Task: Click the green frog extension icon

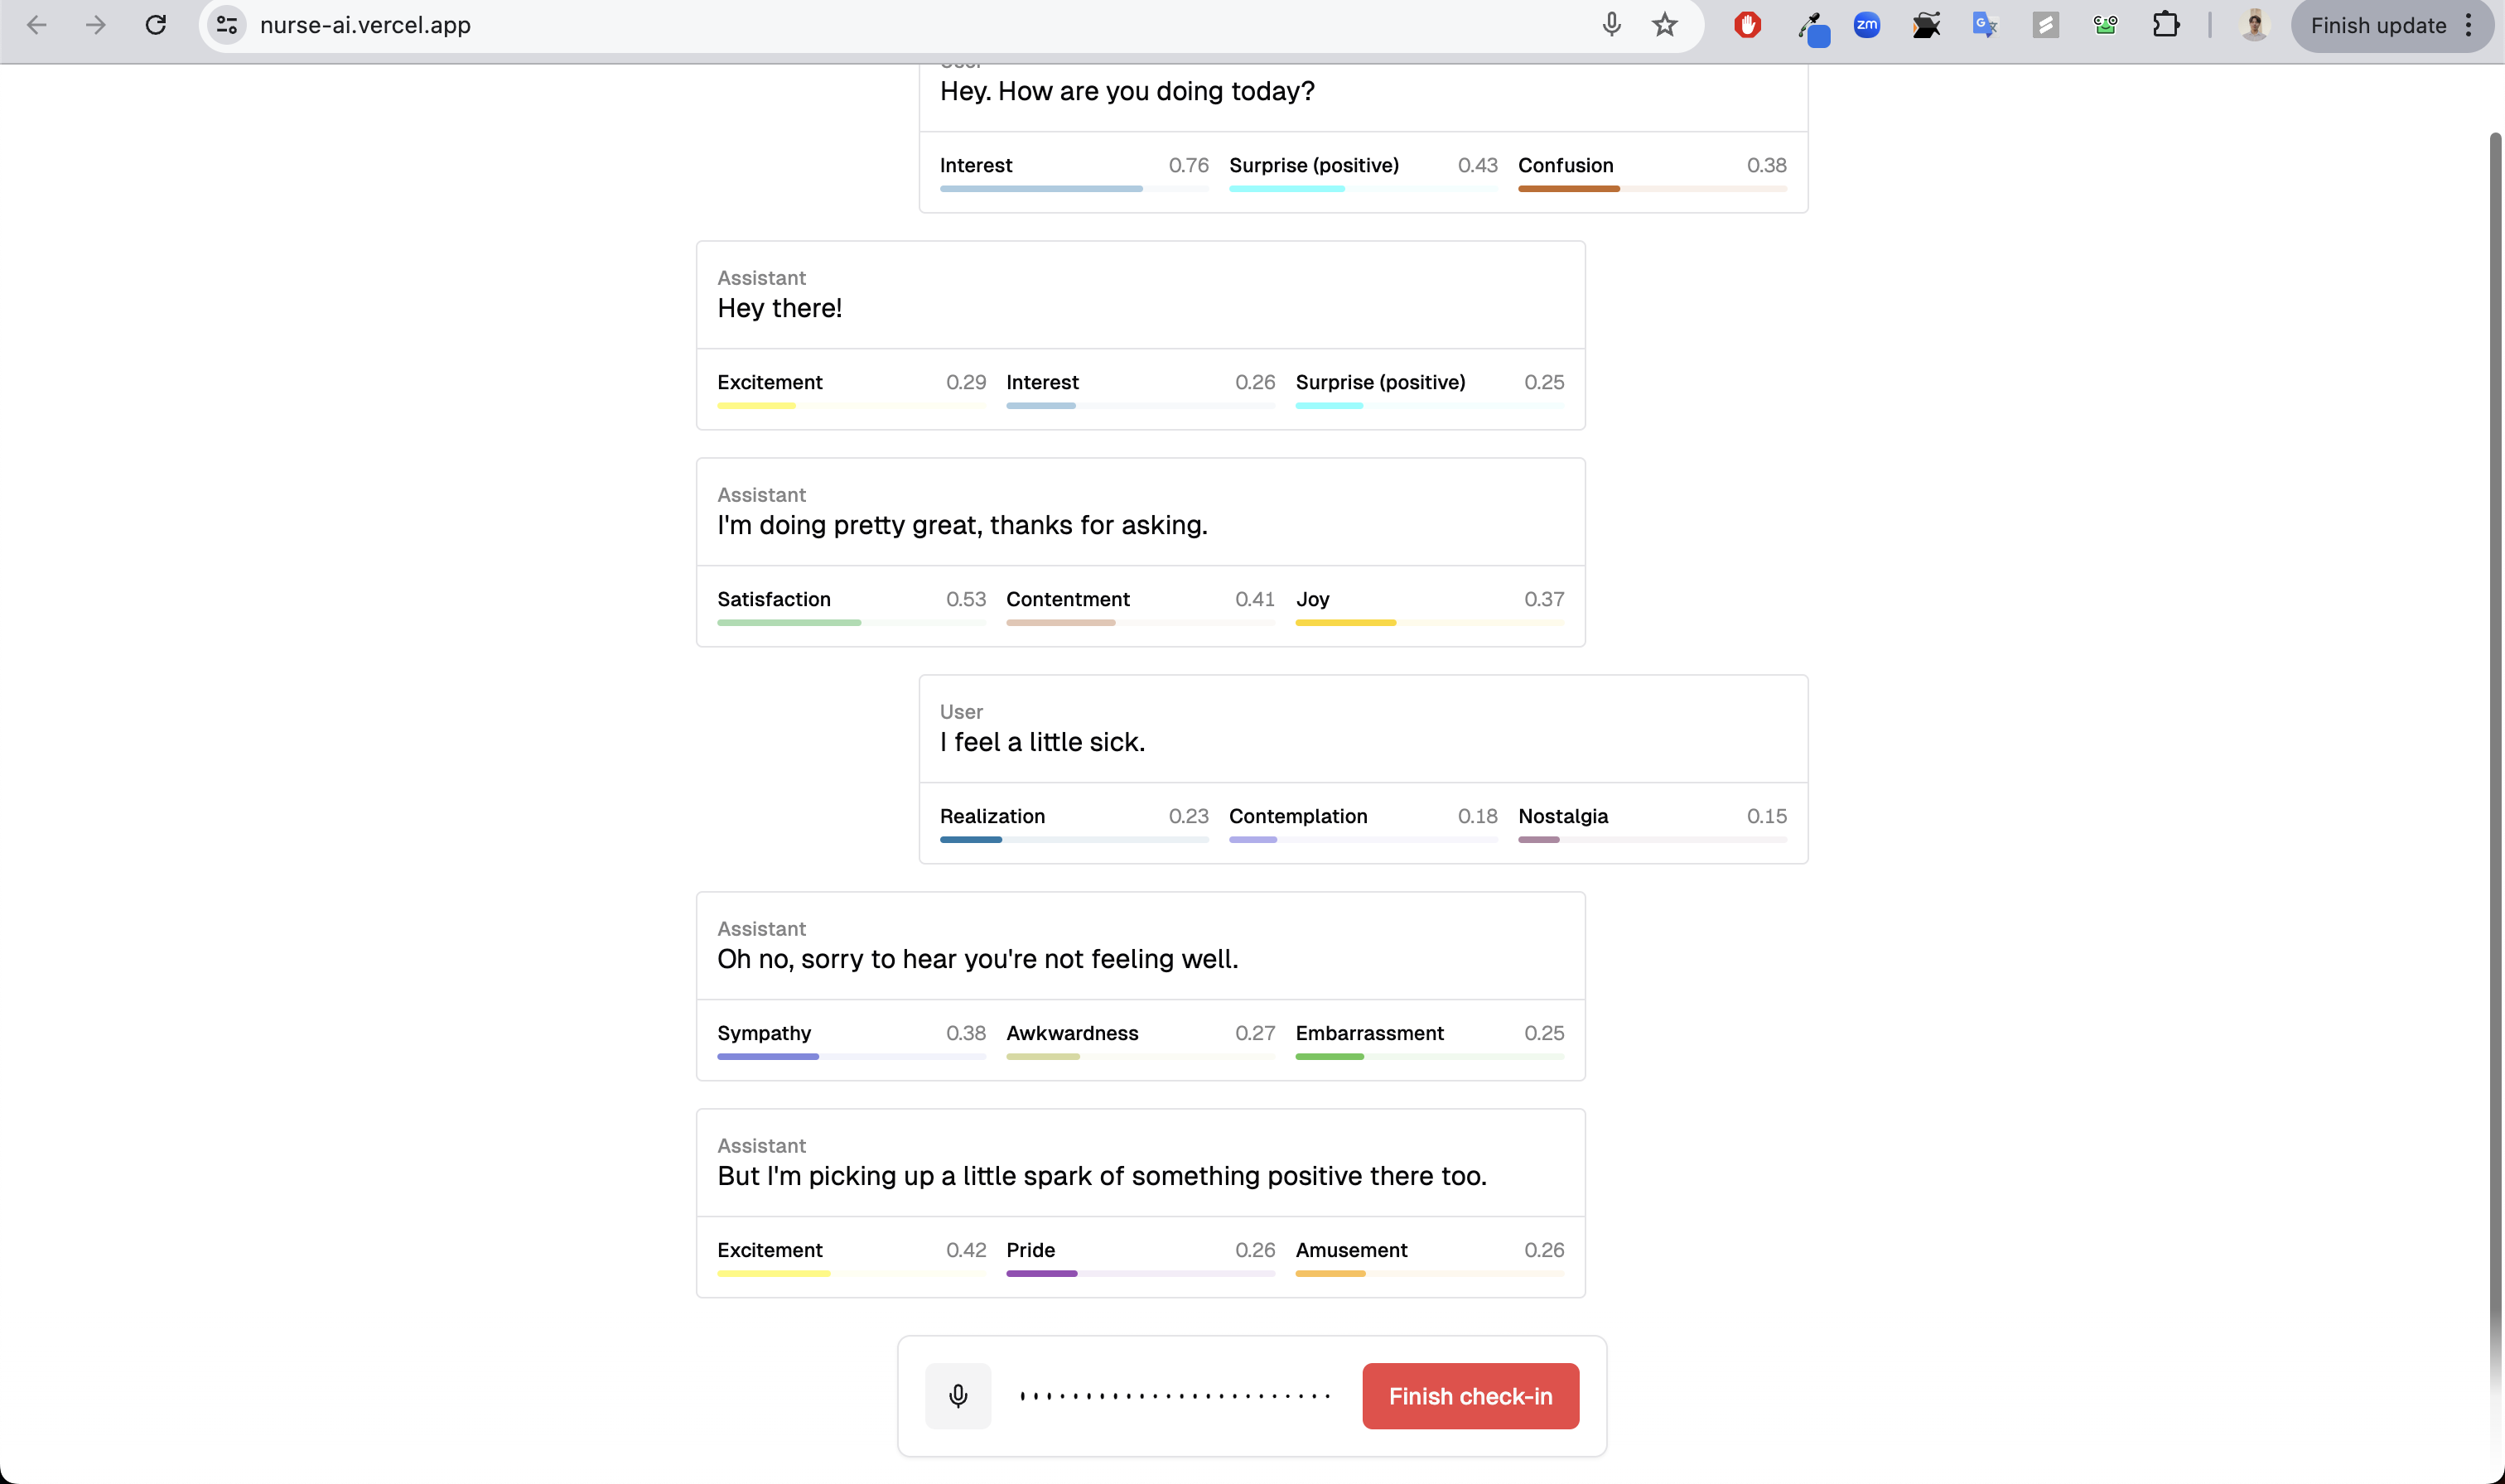Action: (2105, 25)
